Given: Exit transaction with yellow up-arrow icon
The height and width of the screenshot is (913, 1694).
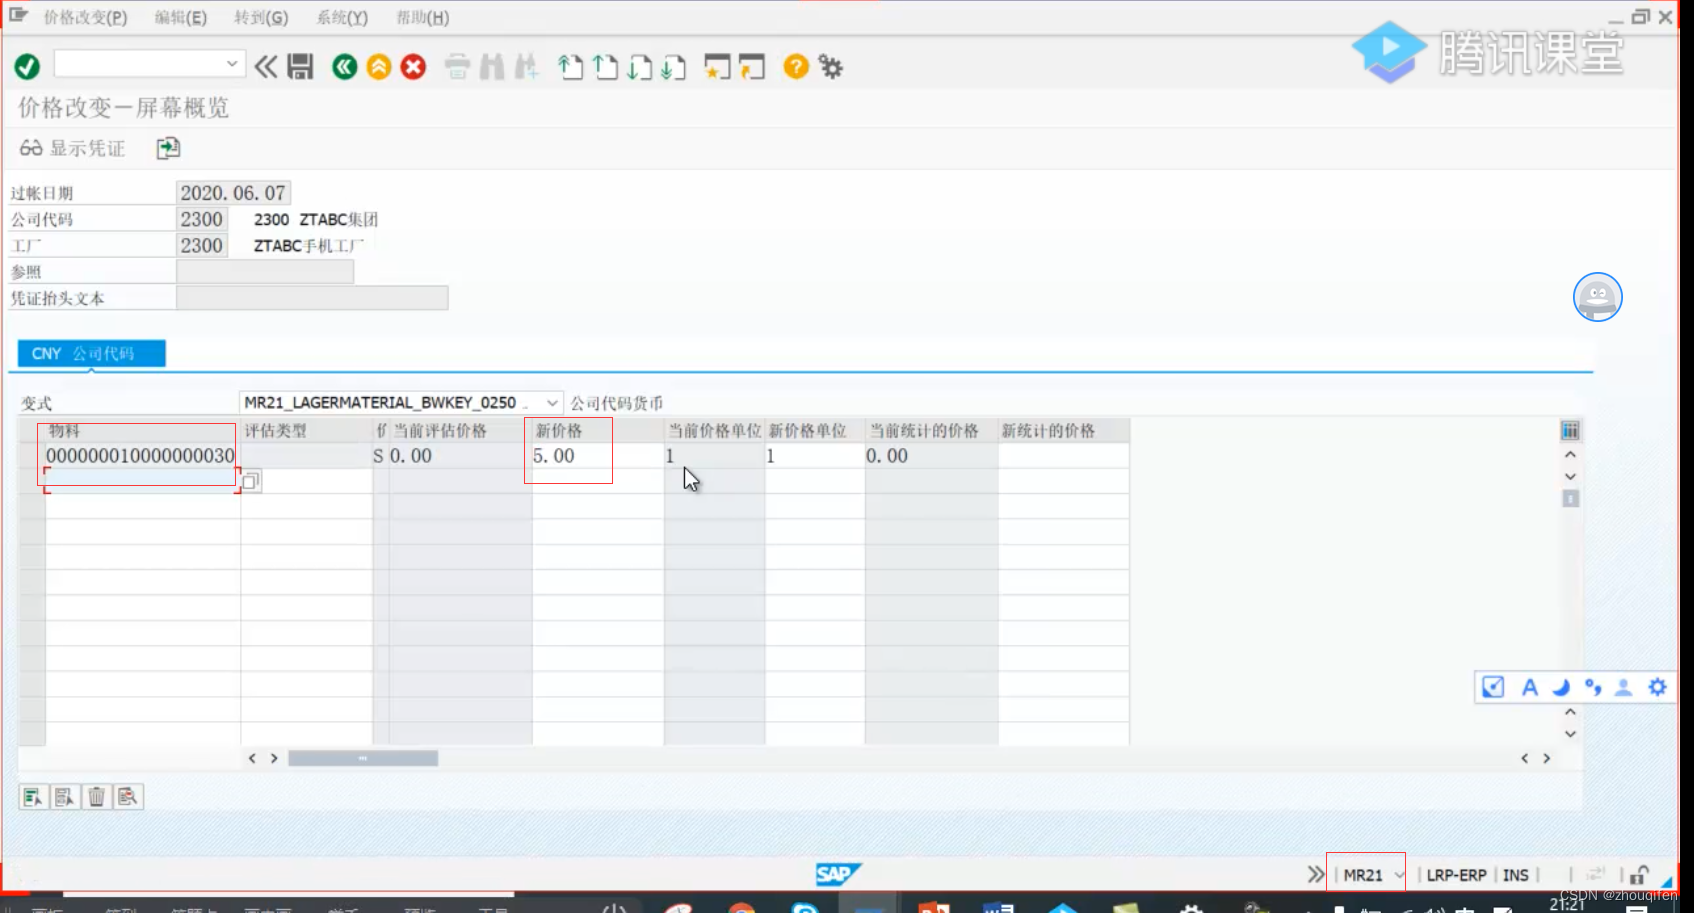Looking at the screenshot, I should [x=379, y=67].
